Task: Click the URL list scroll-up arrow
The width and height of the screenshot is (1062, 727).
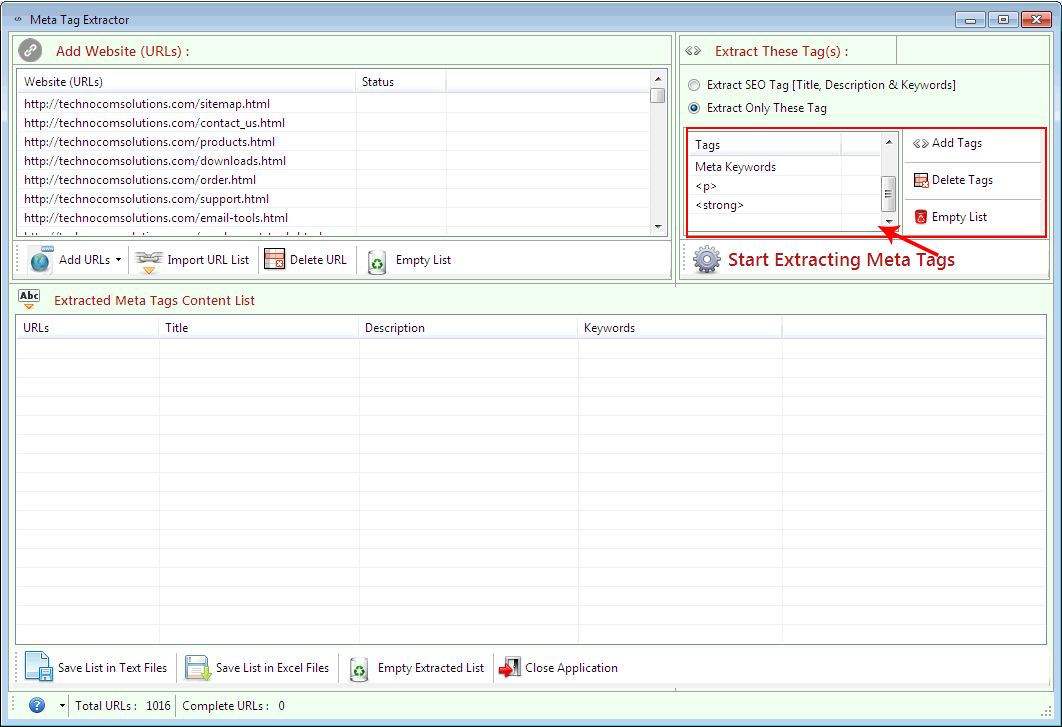Action: (658, 79)
